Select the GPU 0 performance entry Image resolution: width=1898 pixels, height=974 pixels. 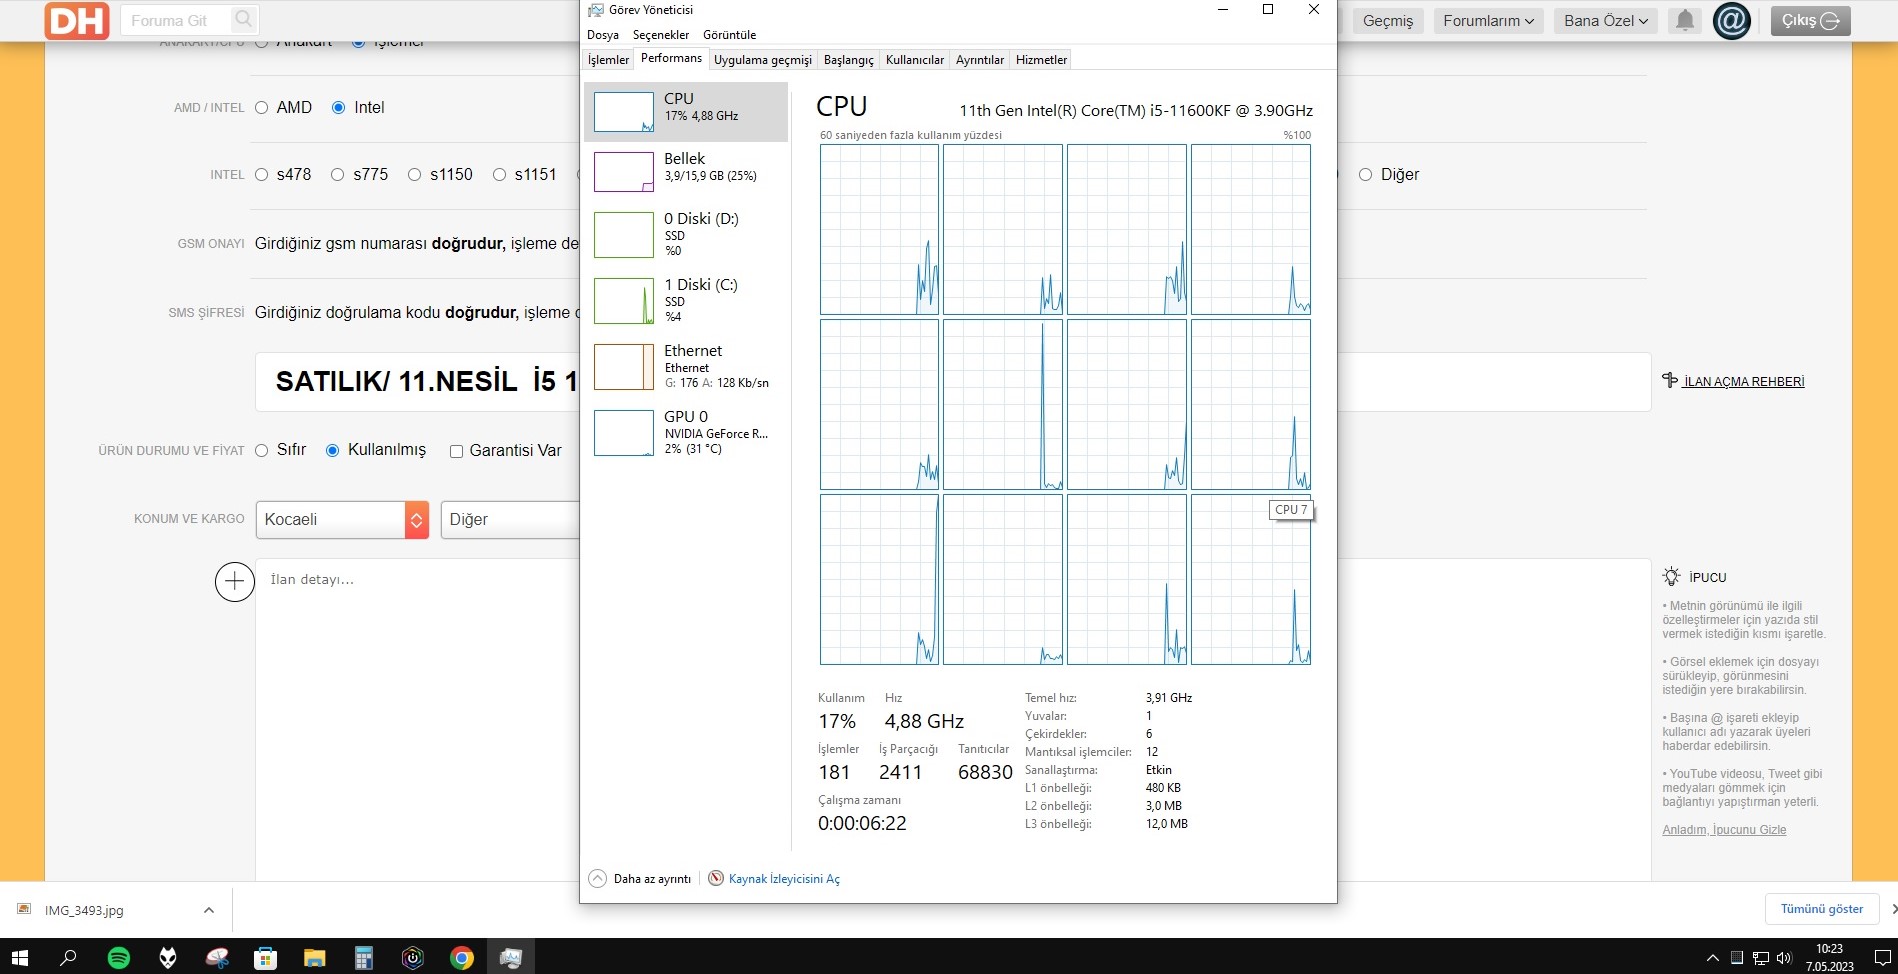coord(686,433)
